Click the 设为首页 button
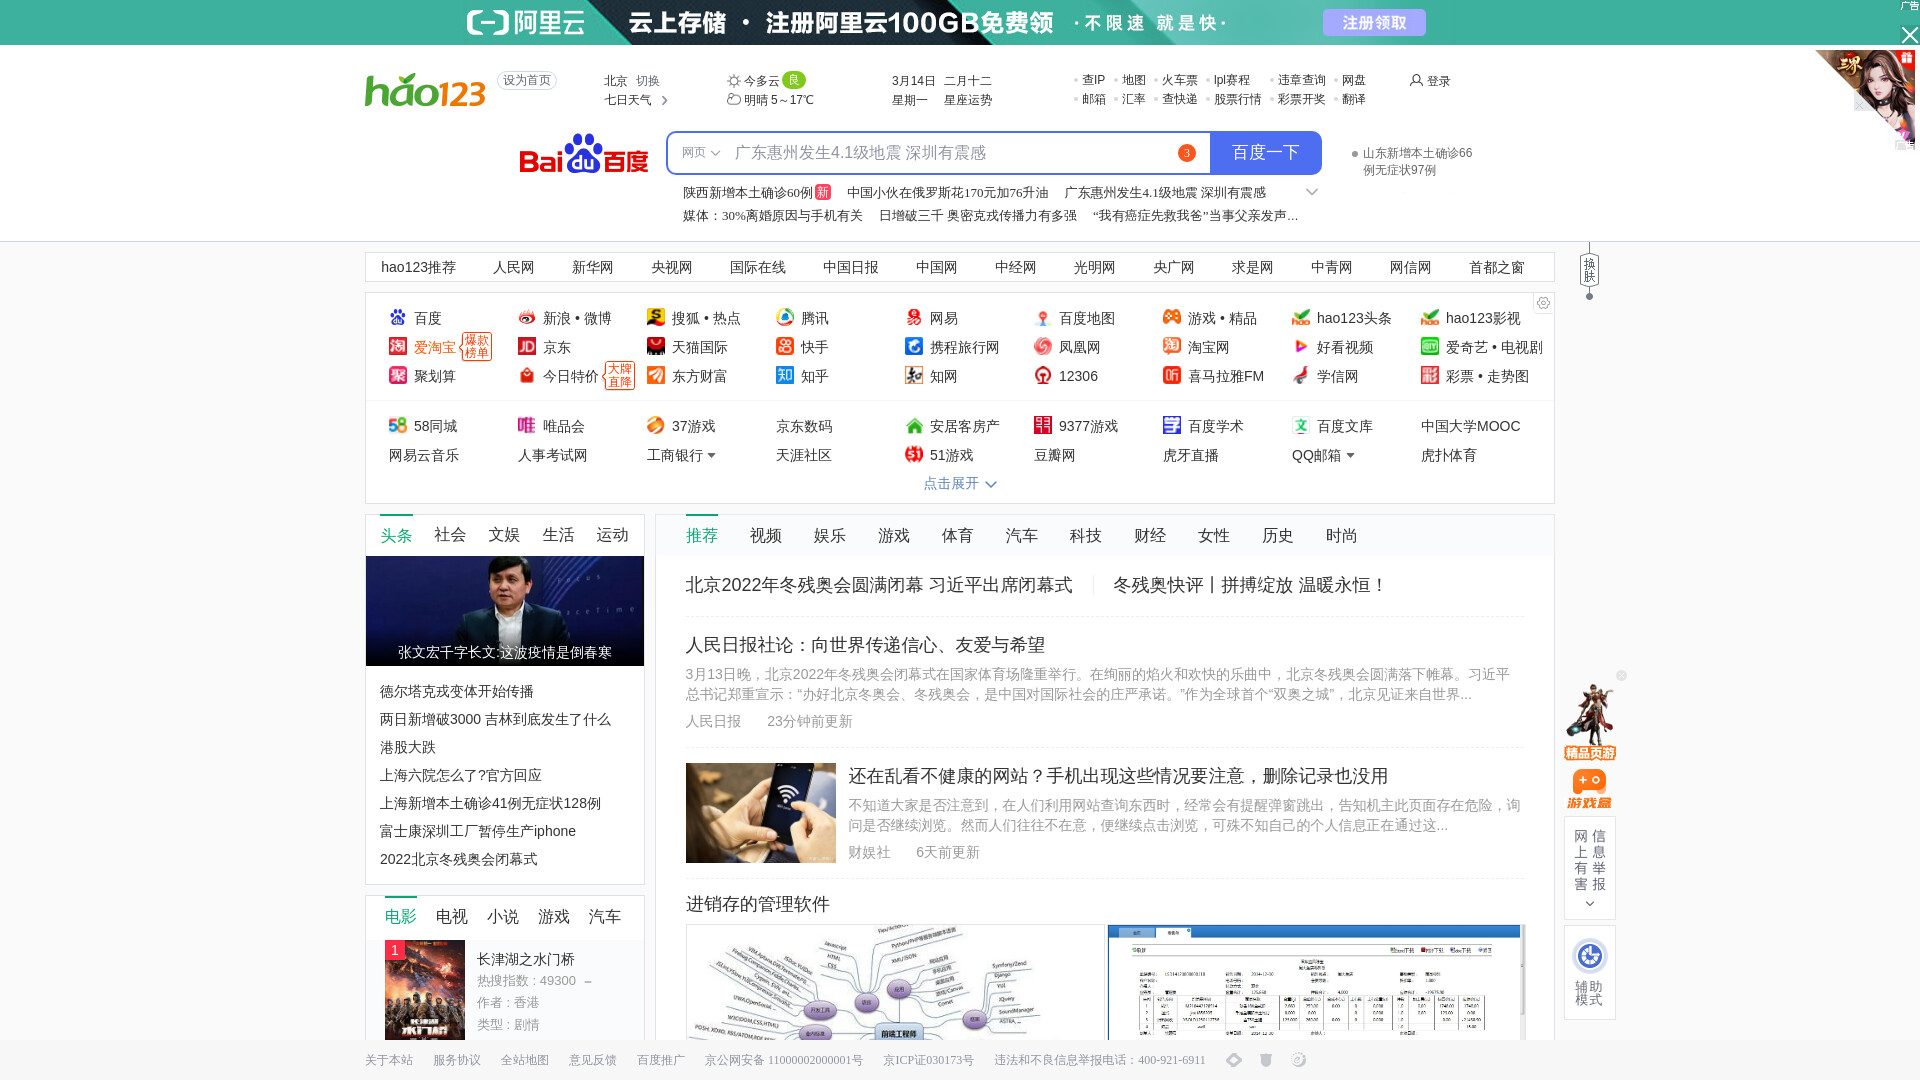 coord(527,80)
